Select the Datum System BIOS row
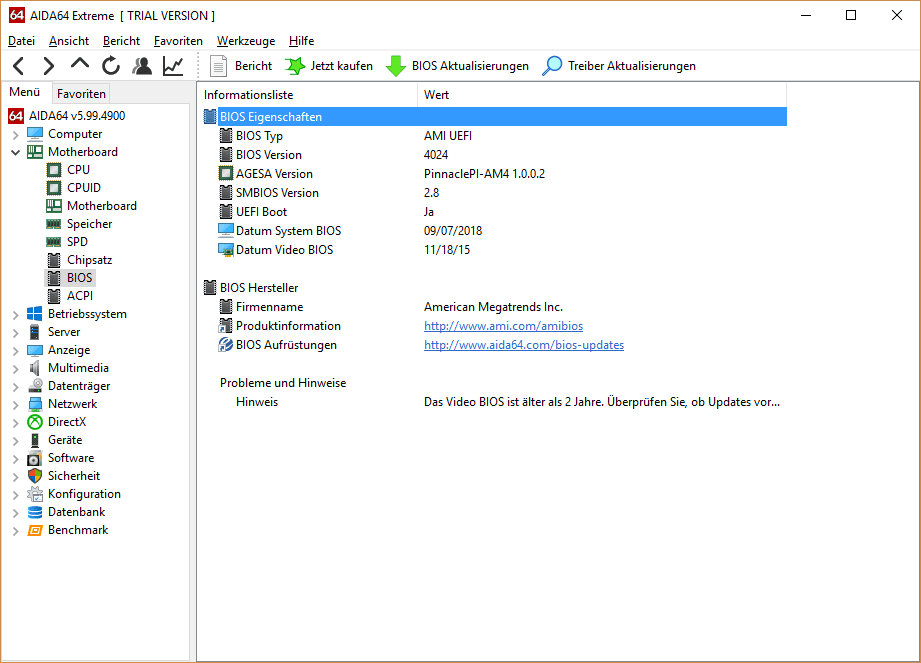 pos(494,231)
